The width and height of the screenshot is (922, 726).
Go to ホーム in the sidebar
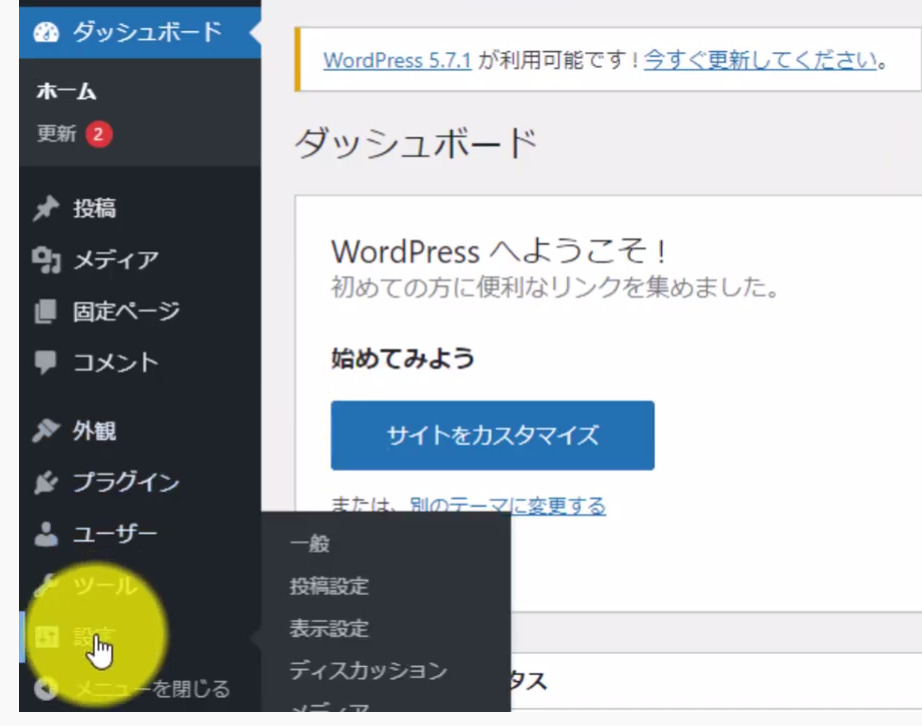(66, 91)
